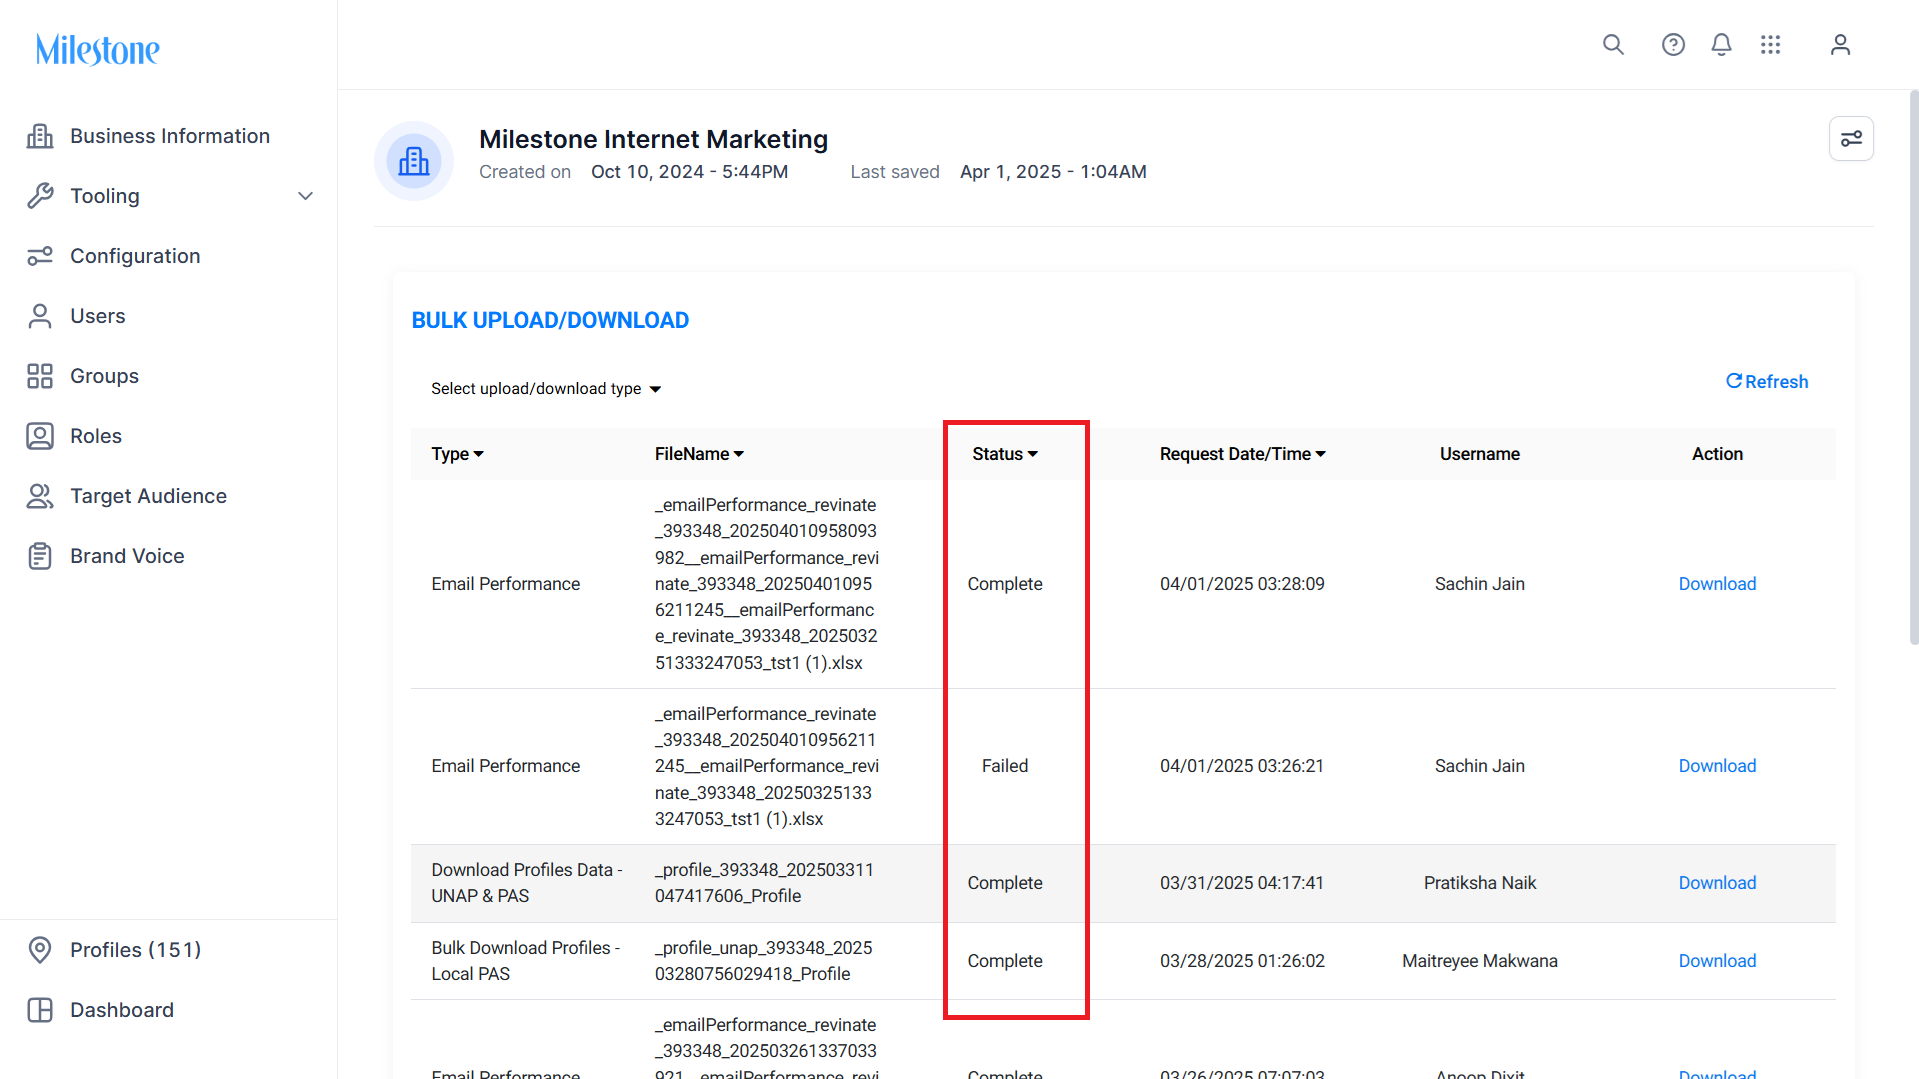The width and height of the screenshot is (1919, 1079).
Task: Click the Business Information building icon
Action: [x=40, y=136]
